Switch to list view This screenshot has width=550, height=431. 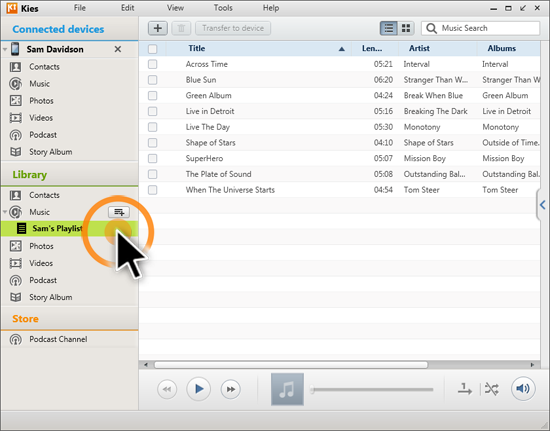389,28
